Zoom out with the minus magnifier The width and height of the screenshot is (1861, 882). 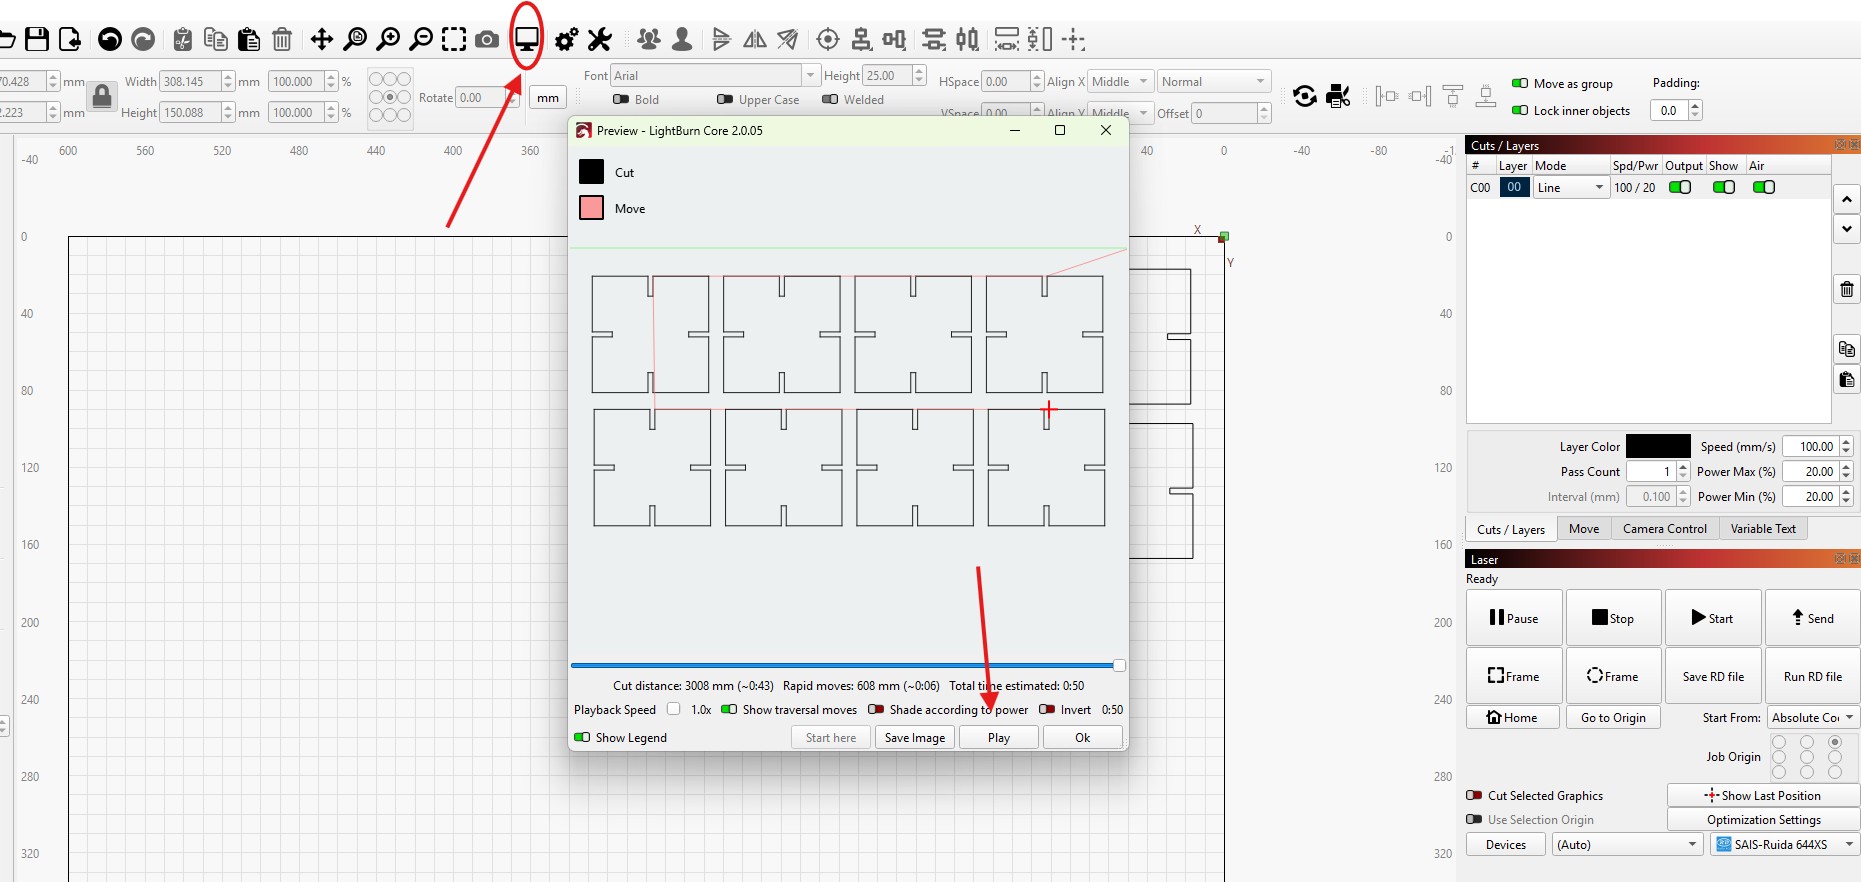[422, 39]
